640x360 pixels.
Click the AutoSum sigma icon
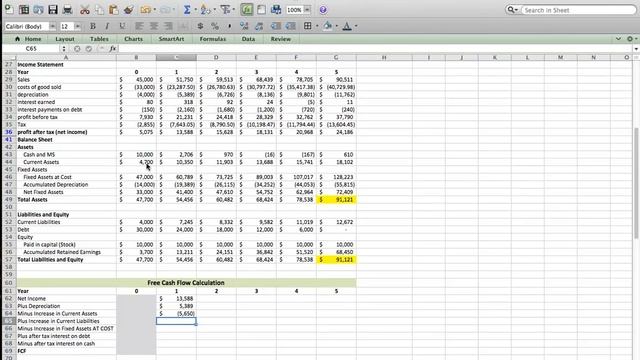pyautogui.click(x=187, y=9)
